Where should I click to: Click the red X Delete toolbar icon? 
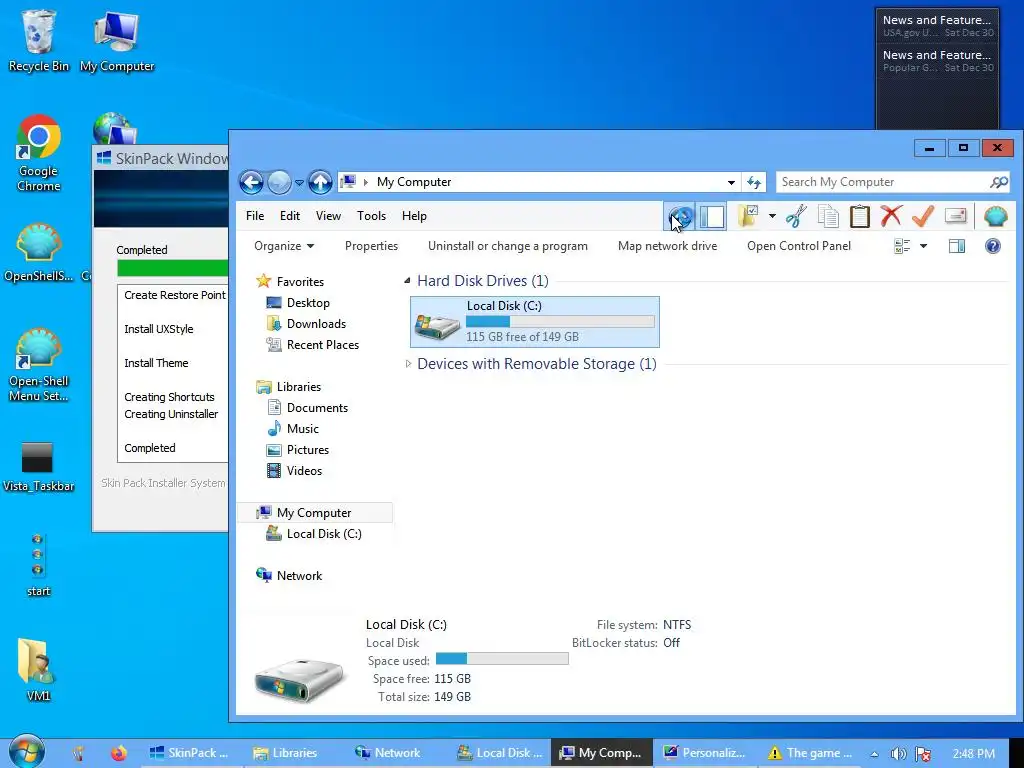coord(891,216)
